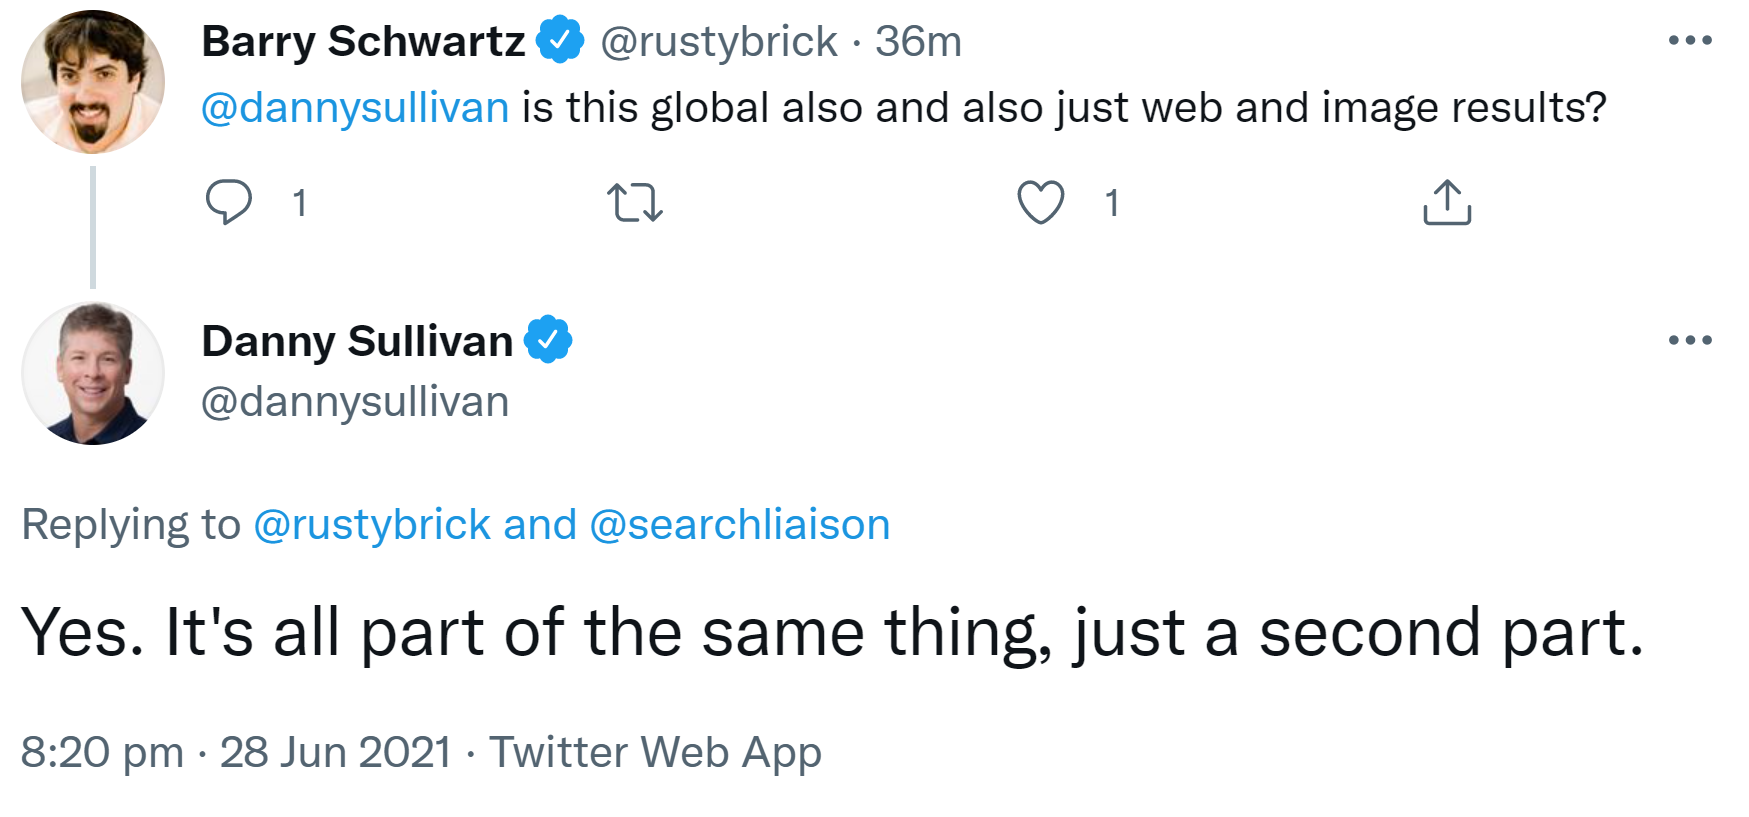Screen dimensions: 1749x817
Task: Open more options on Barry Schwartz's tweet
Action: pos(1690,41)
